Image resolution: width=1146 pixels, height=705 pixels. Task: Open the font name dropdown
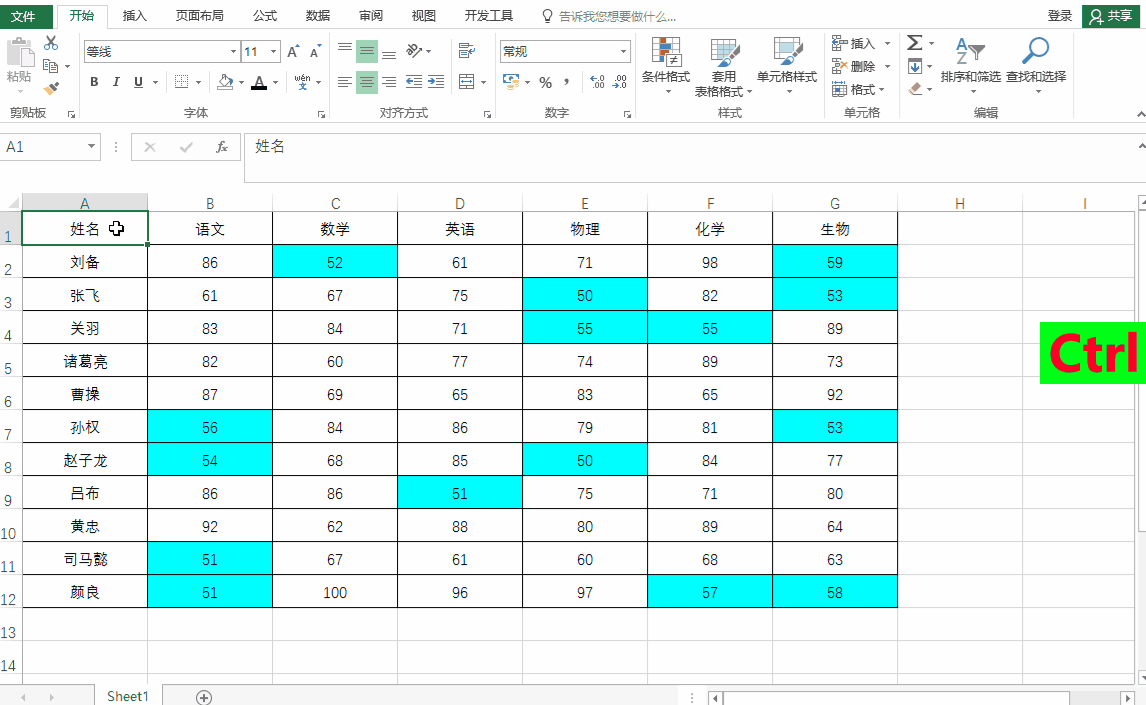click(x=233, y=52)
